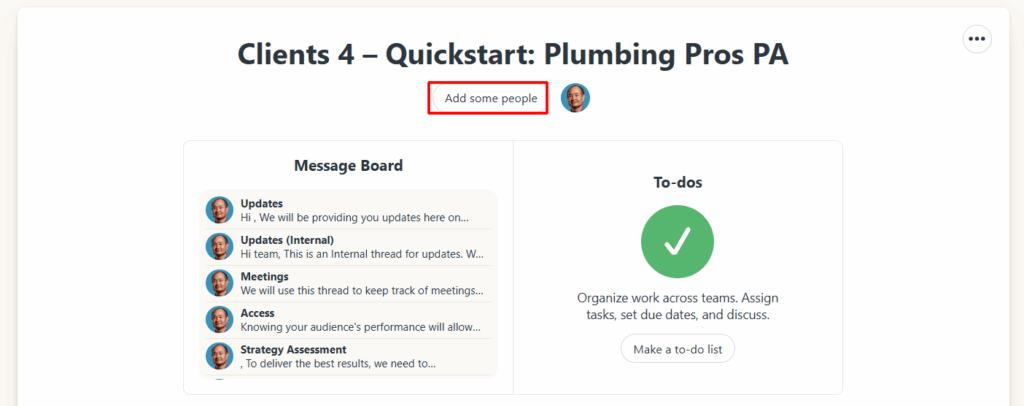Click the avatar beside the Access message

220,319
